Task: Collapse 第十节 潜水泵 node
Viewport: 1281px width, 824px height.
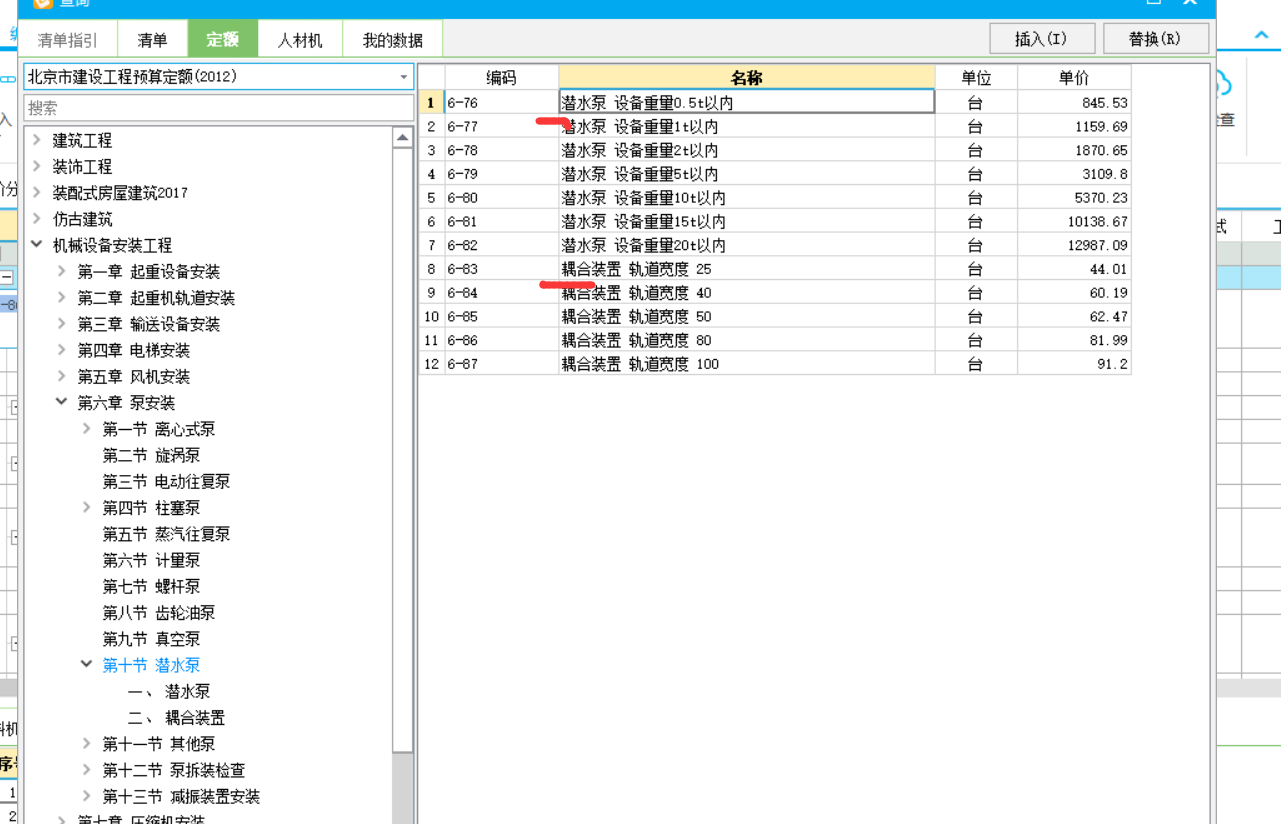Action: (x=87, y=664)
